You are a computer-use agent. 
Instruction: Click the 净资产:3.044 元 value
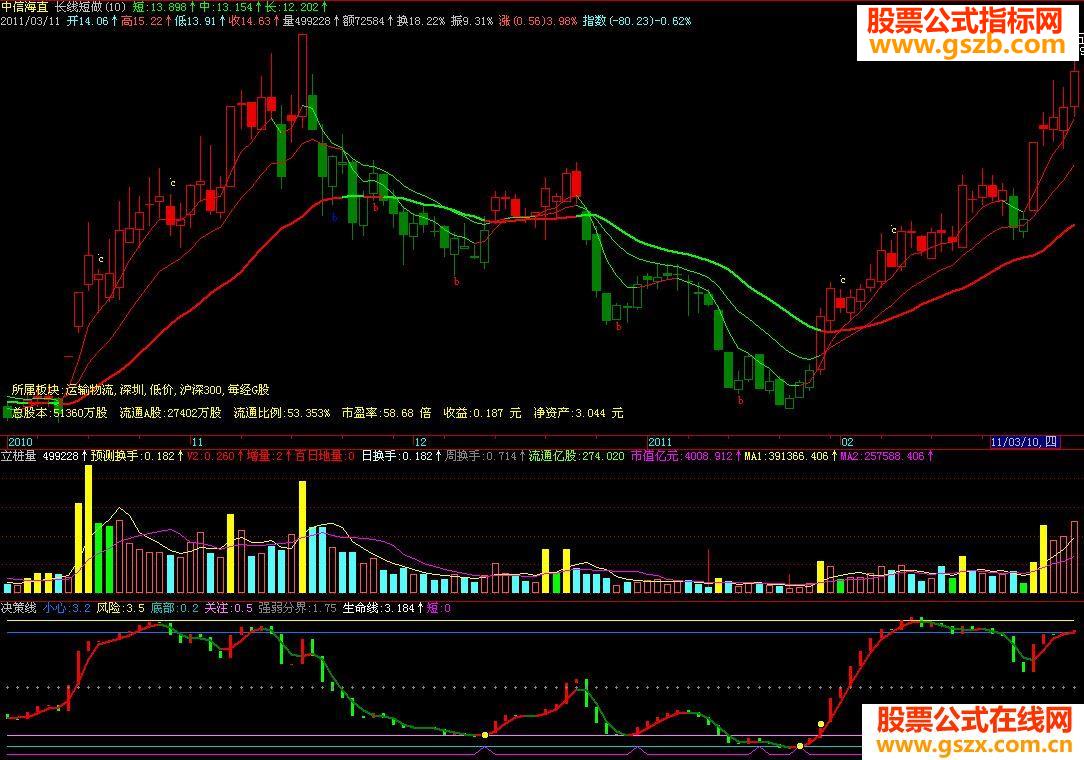579,413
